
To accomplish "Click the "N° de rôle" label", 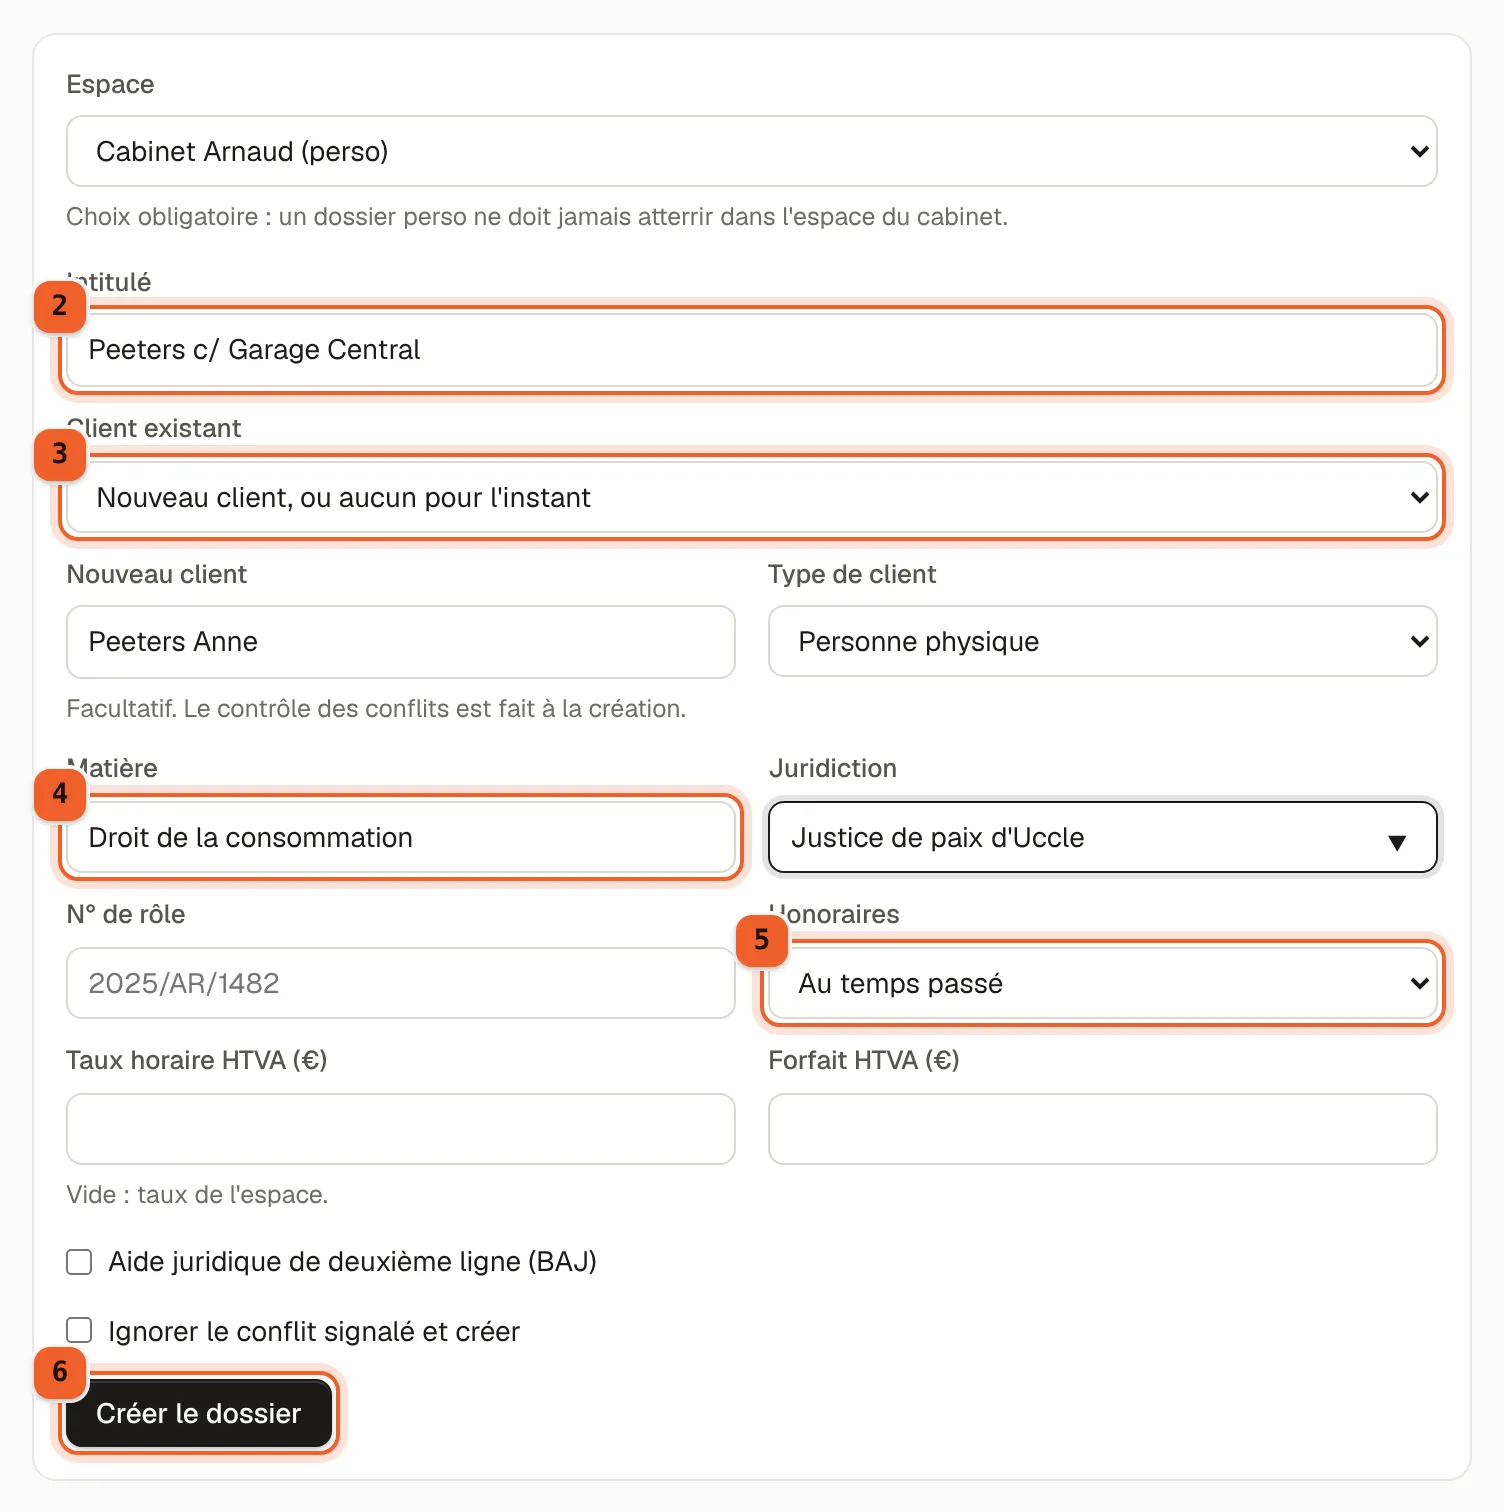I will click(x=126, y=914).
